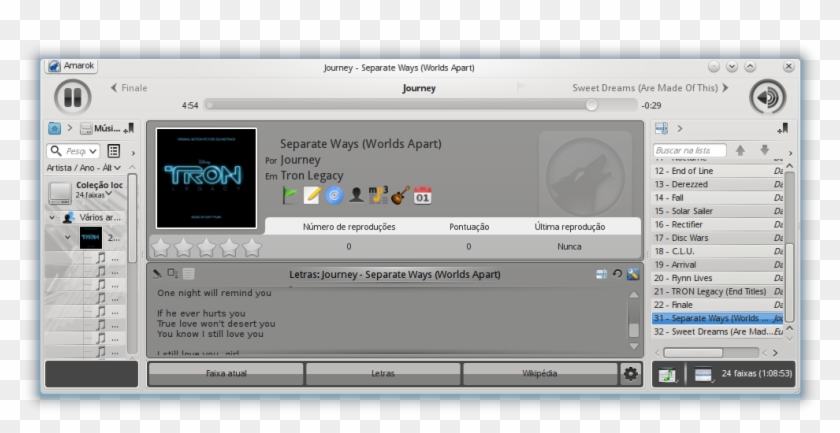
Task: Toggle lyrics auto-scroll icon
Action: pyautogui.click(x=172, y=274)
